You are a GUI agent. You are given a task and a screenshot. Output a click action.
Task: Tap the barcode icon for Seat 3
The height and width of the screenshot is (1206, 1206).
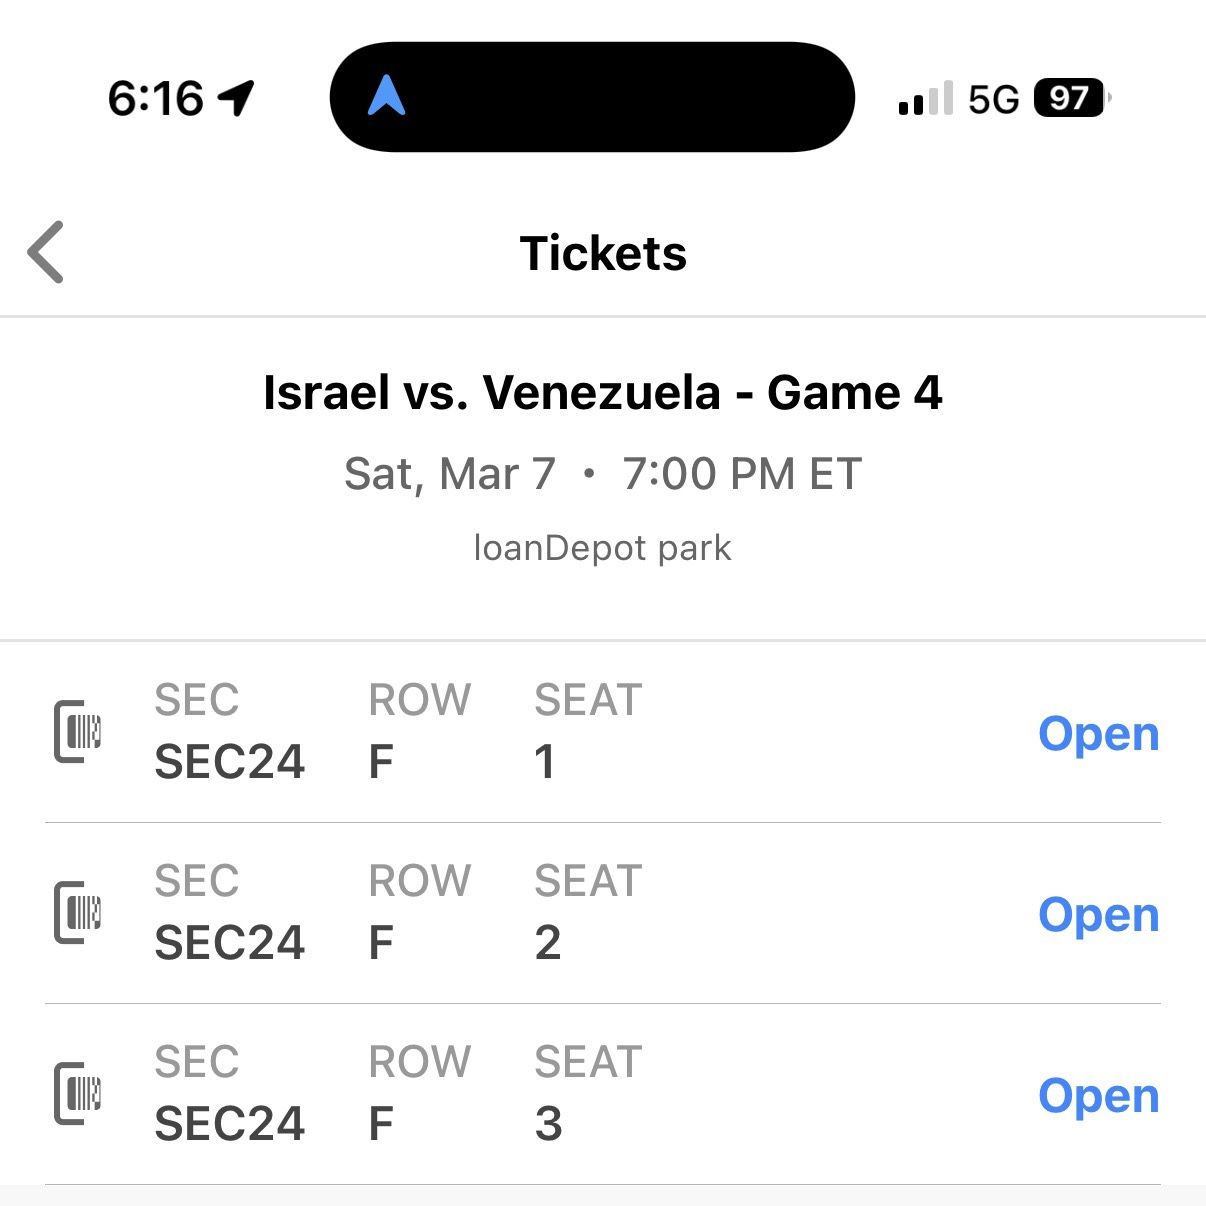tap(78, 1093)
